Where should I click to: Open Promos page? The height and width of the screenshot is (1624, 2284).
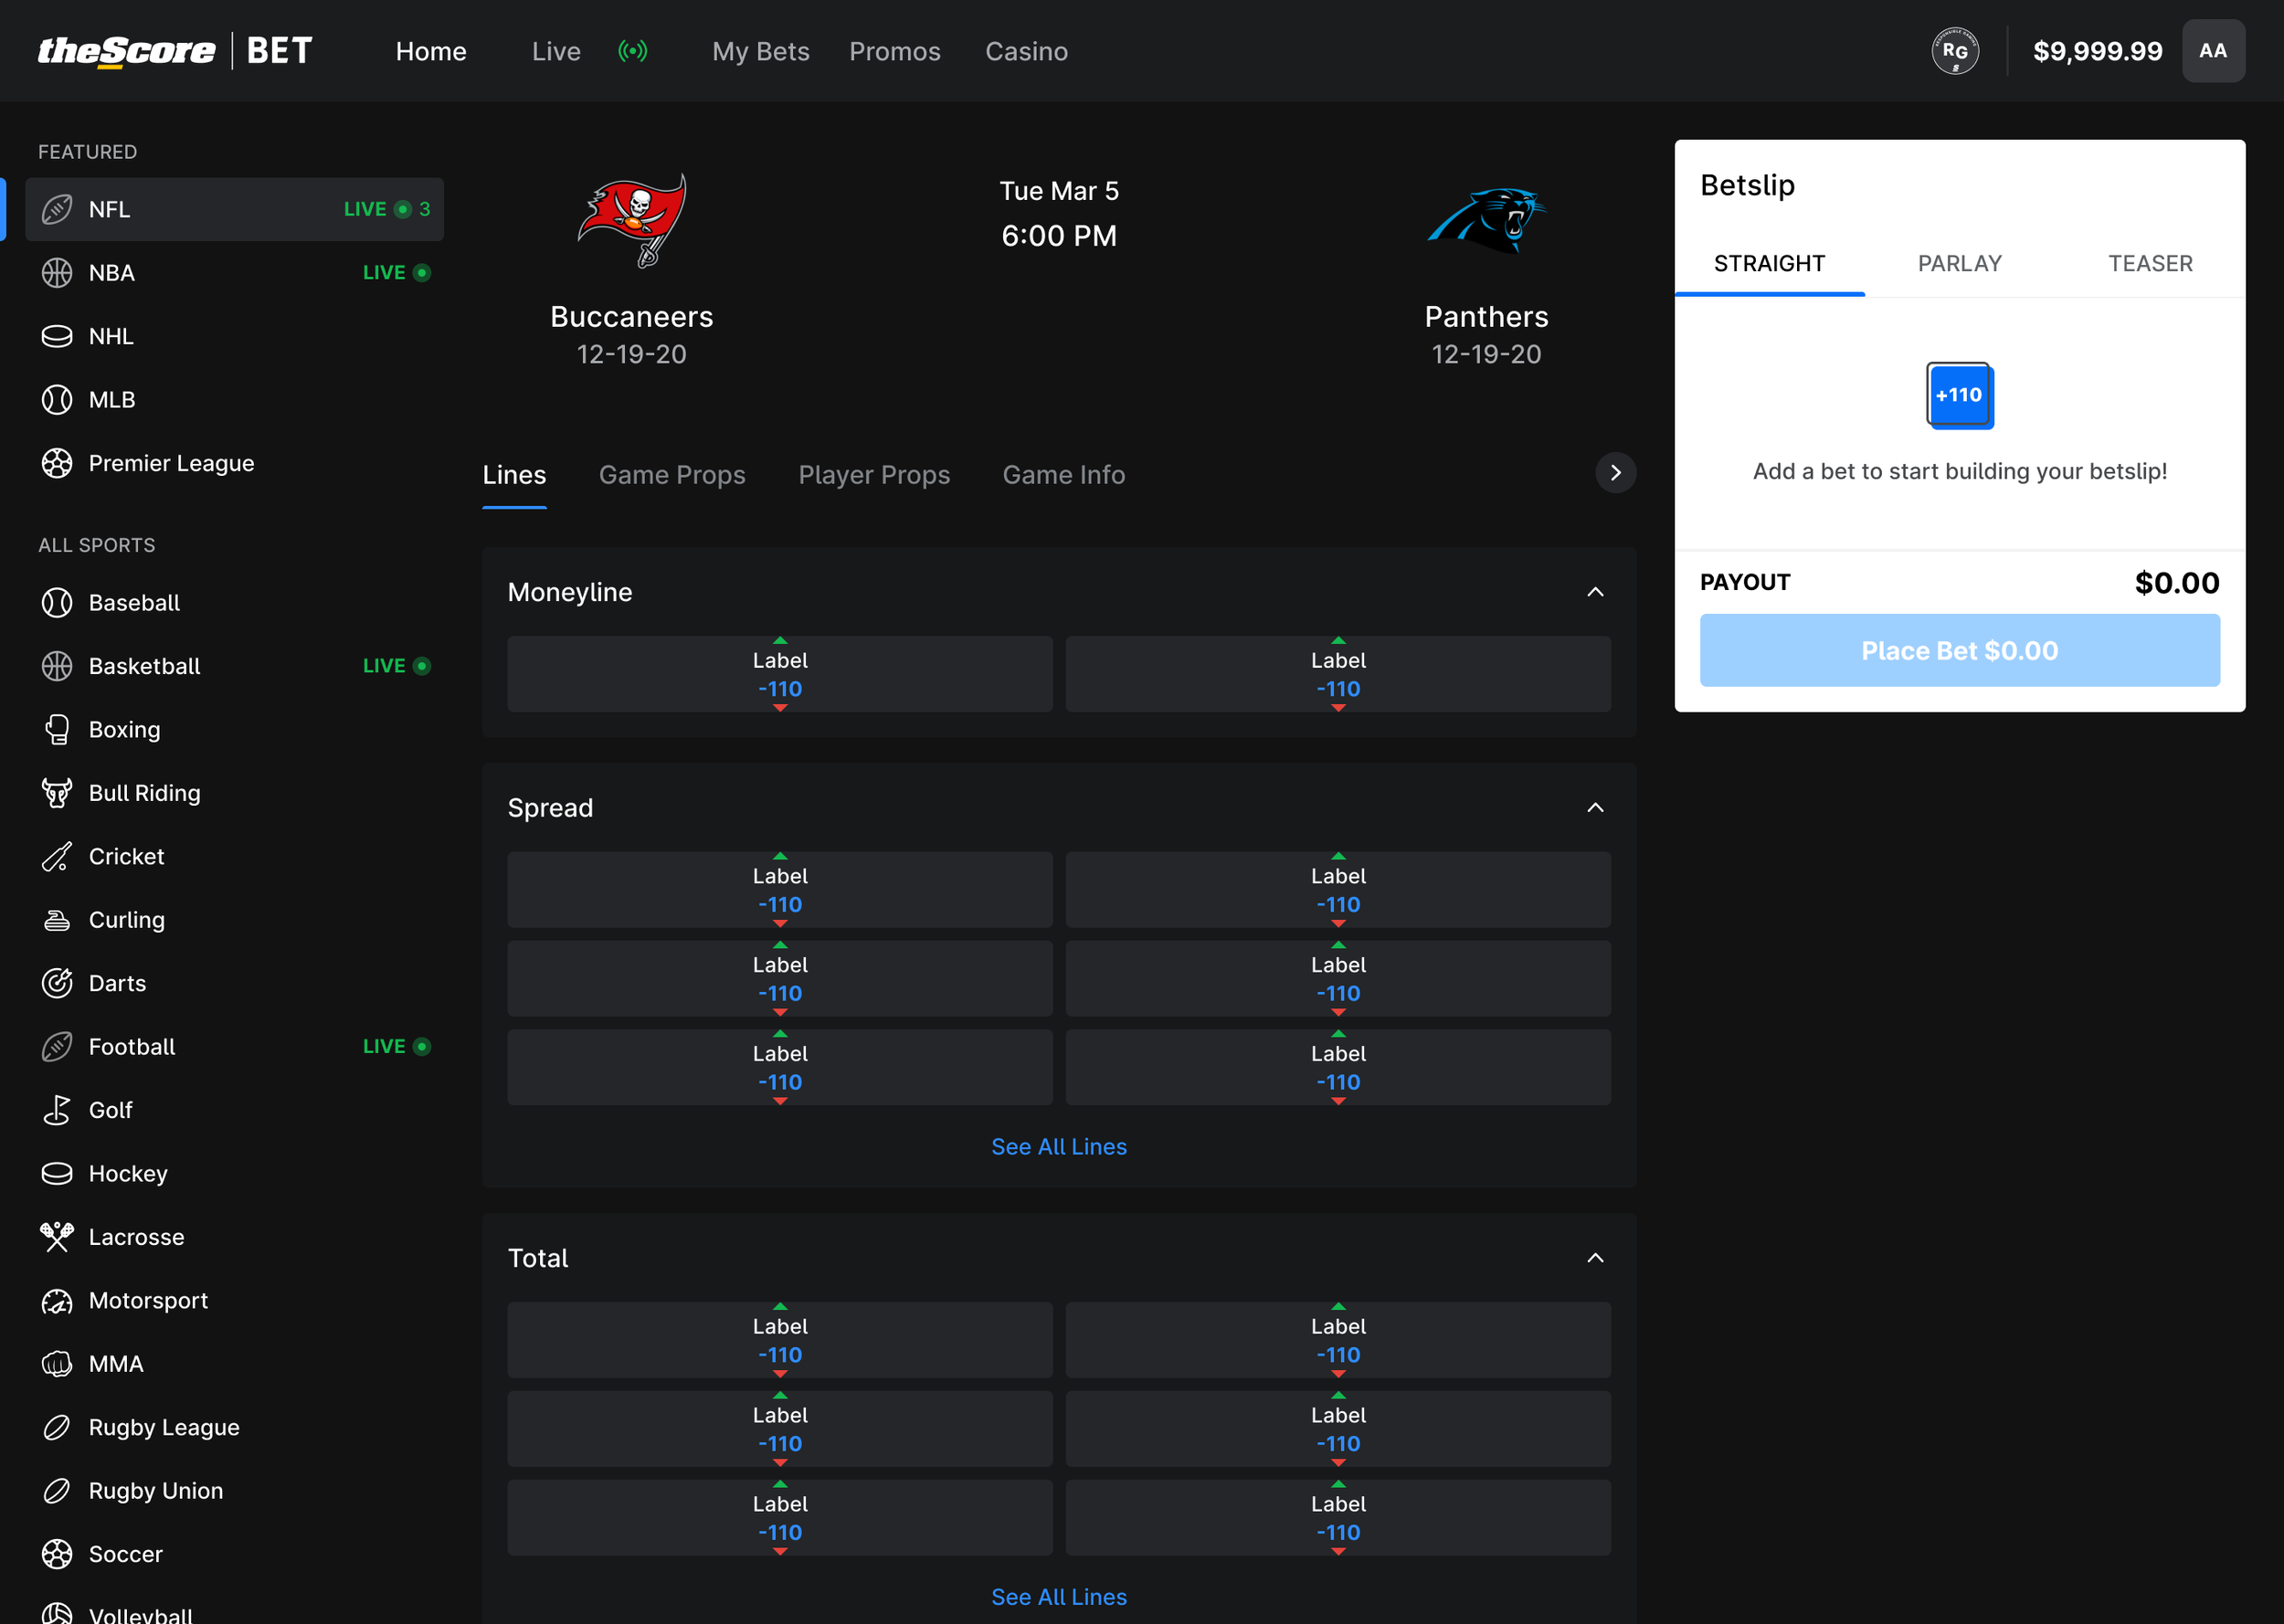[x=895, y=51]
